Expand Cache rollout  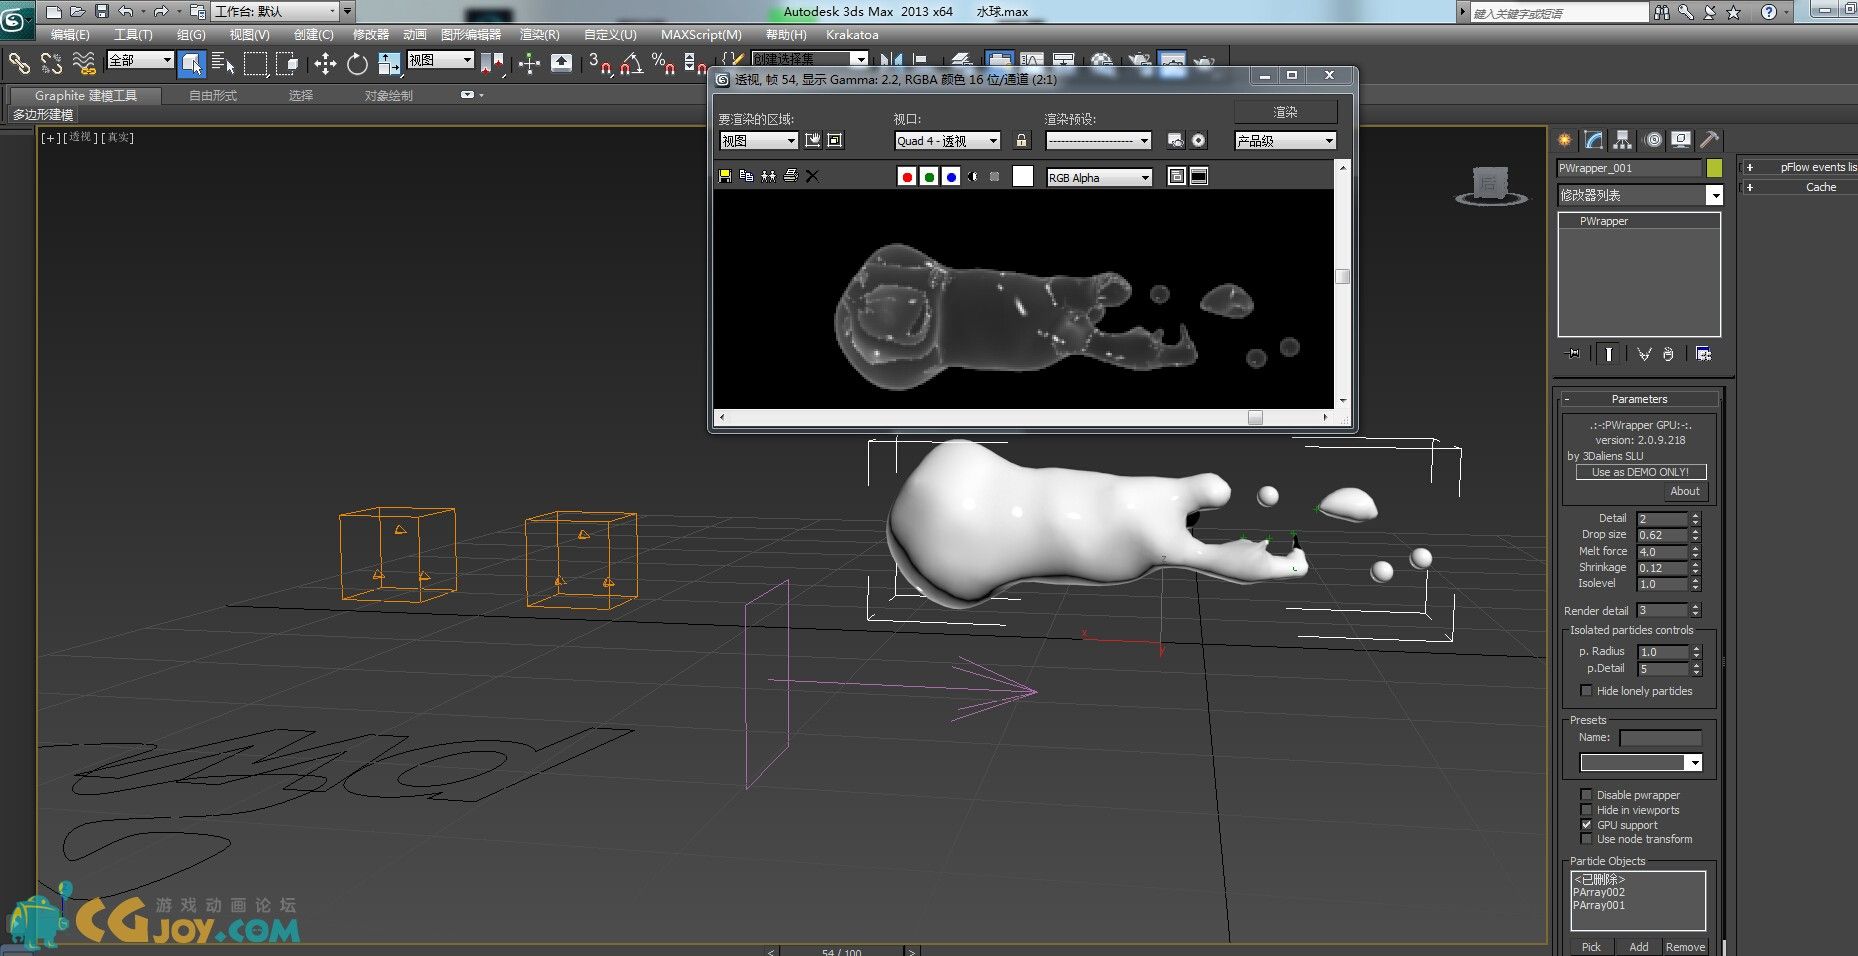(x=1802, y=187)
